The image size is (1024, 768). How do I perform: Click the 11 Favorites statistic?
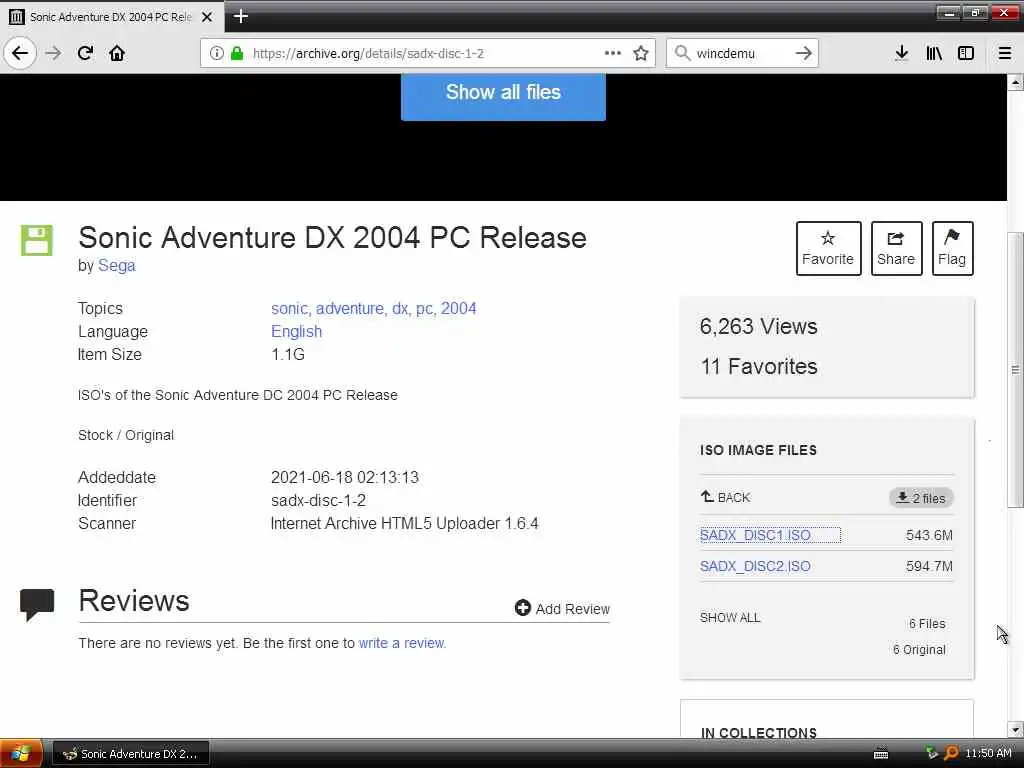pos(759,366)
